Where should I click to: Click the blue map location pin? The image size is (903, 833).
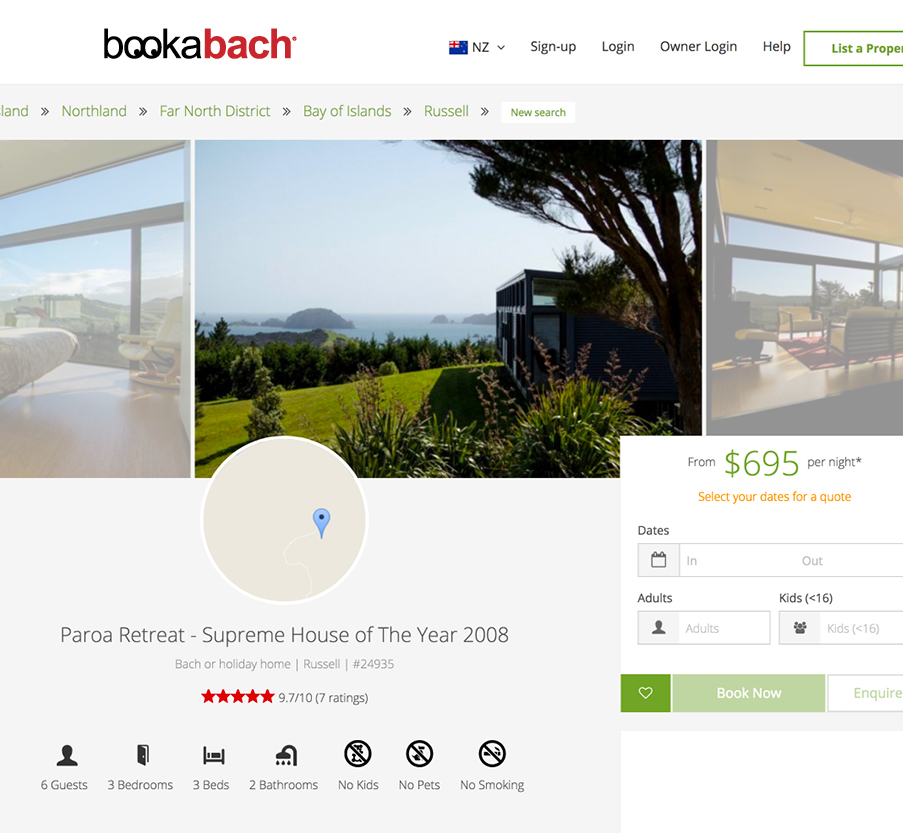[x=321, y=522]
